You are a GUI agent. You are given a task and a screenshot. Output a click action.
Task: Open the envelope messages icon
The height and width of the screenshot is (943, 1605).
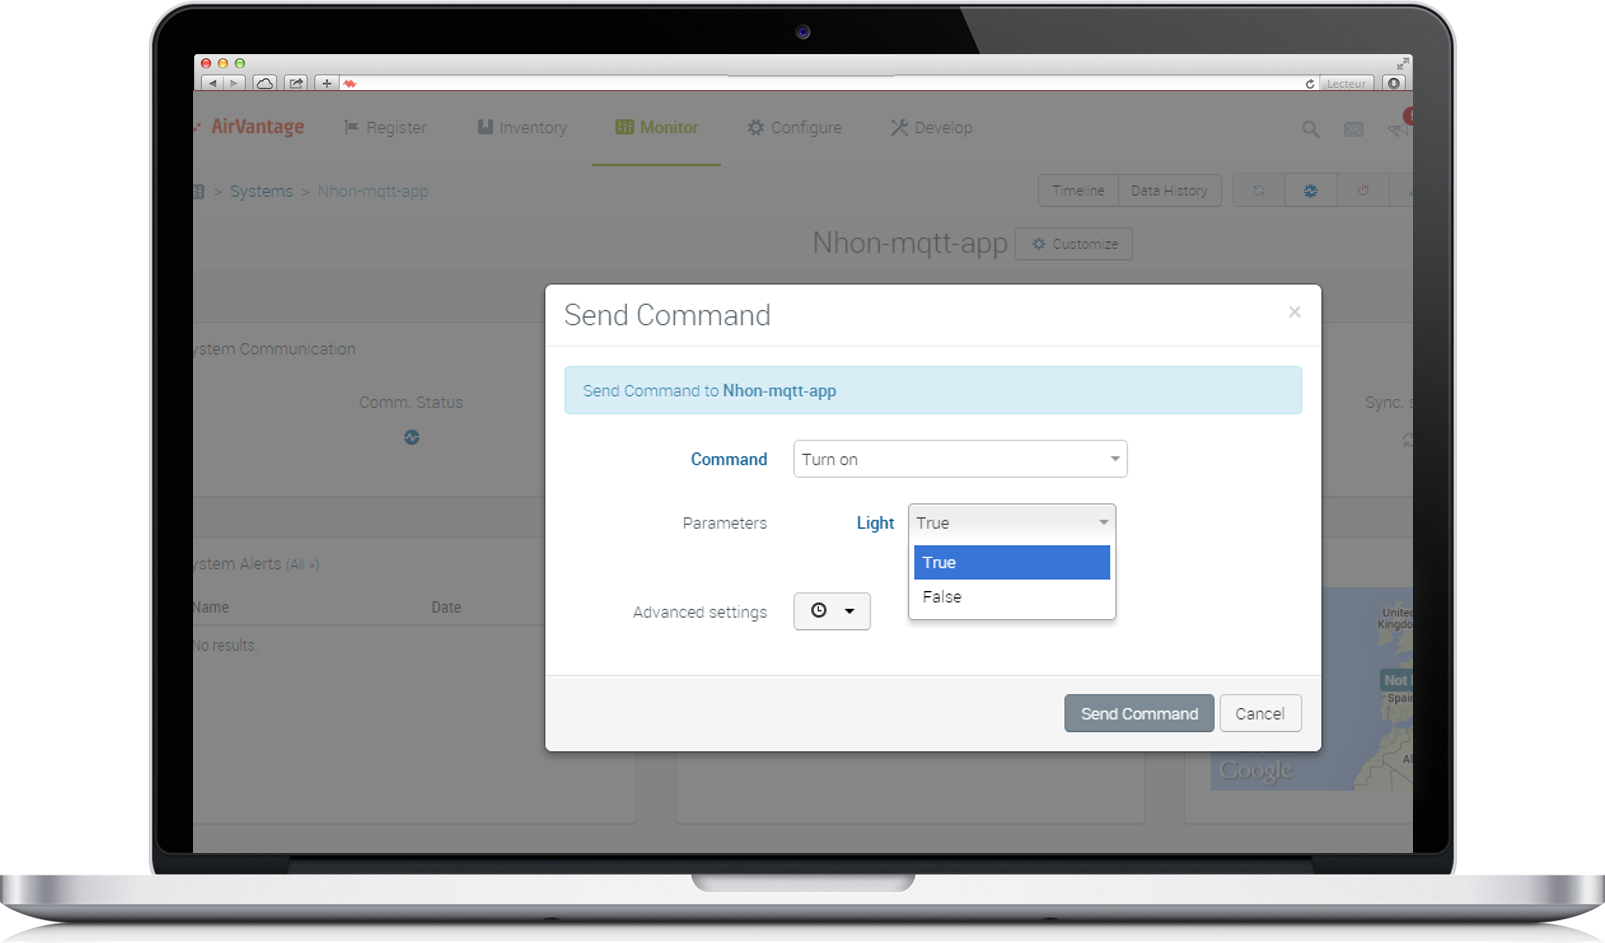point(1353,129)
